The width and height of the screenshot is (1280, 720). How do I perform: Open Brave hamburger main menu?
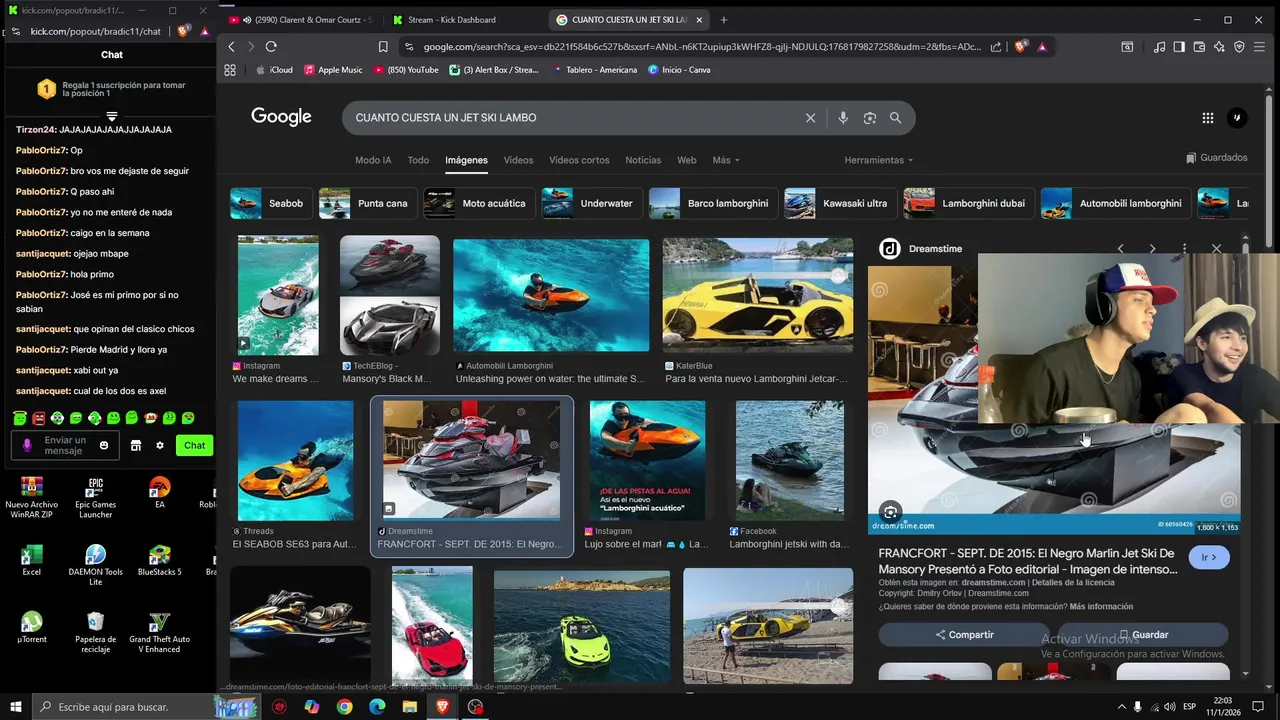1261,46
